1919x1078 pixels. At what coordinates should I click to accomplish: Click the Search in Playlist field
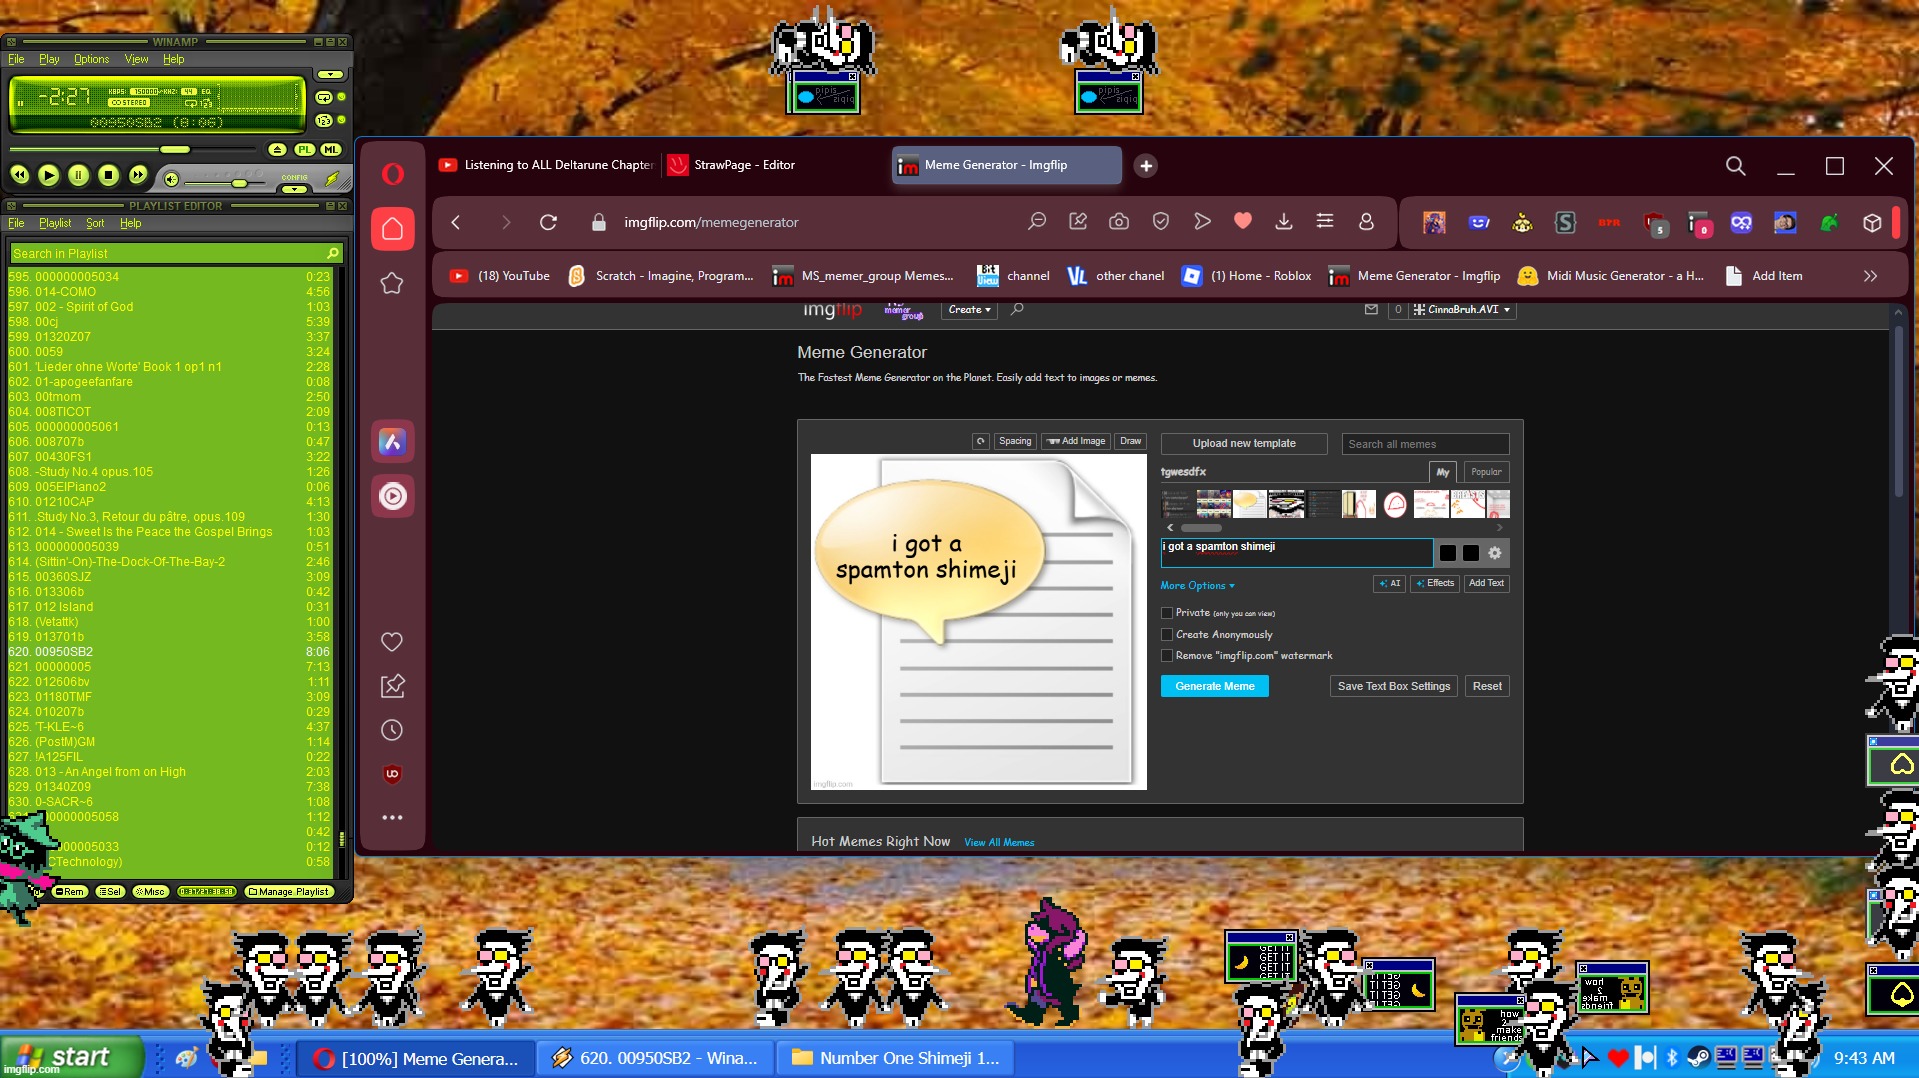click(176, 253)
